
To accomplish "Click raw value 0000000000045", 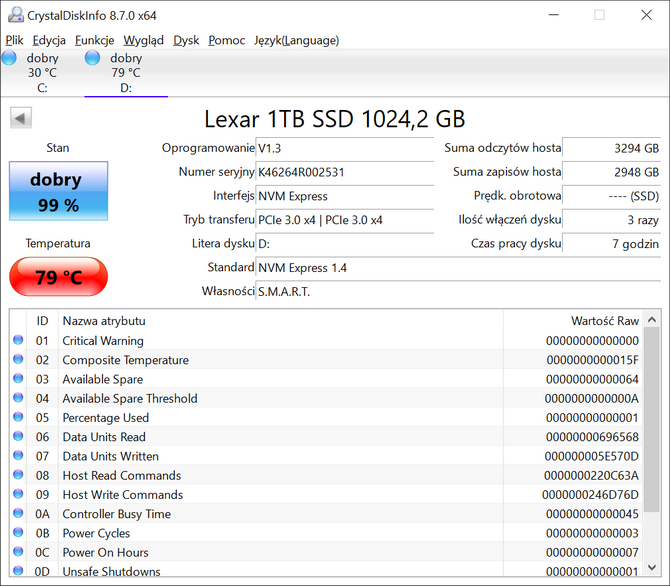I will [x=592, y=514].
